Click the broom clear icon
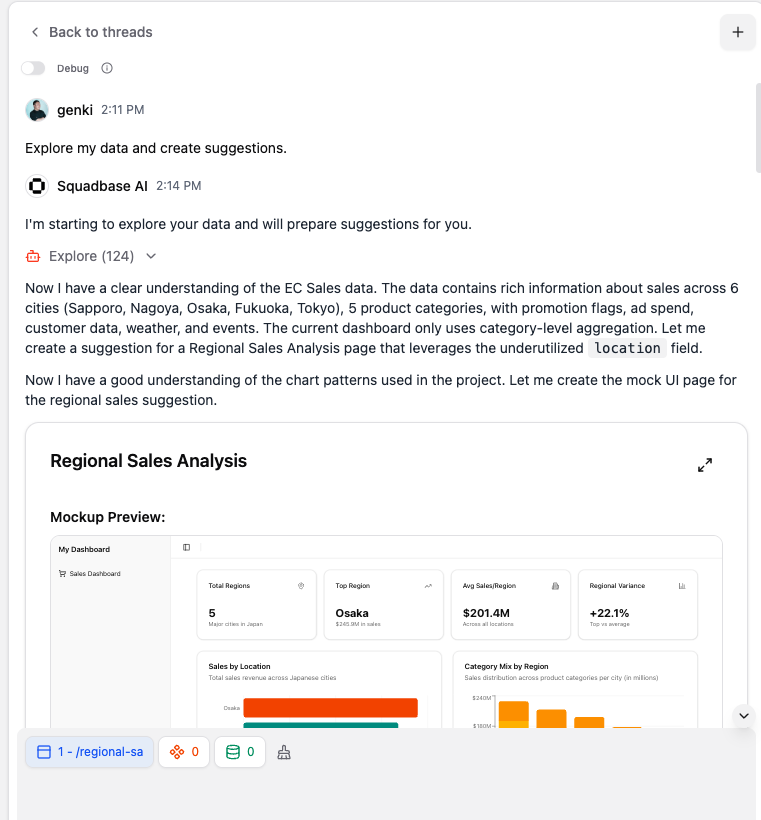 pyautogui.click(x=284, y=752)
